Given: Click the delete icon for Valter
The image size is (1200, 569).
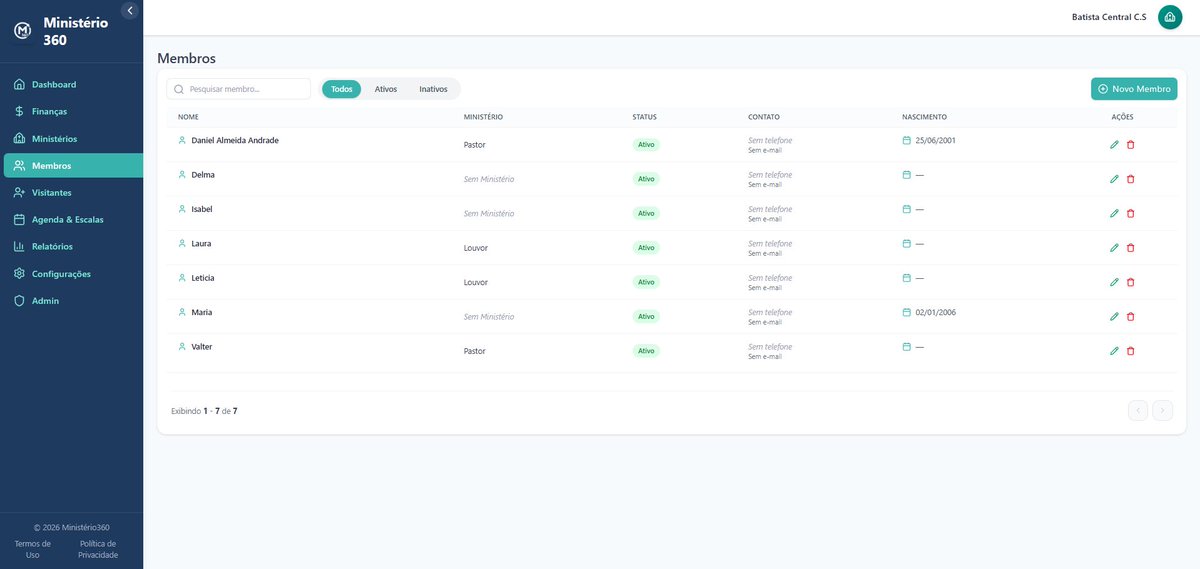Looking at the screenshot, I should click(1131, 351).
